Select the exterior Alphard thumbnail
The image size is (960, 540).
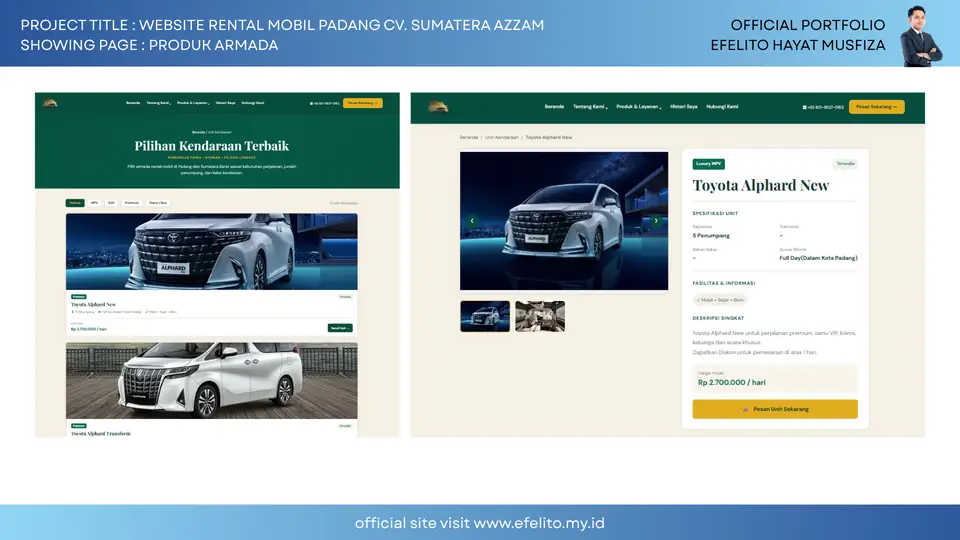[485, 316]
